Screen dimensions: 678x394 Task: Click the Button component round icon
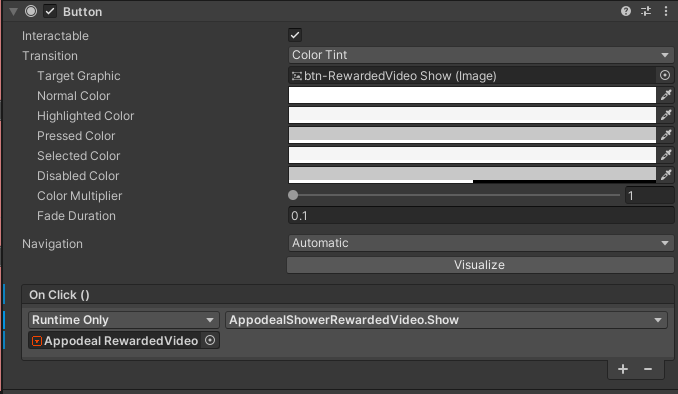(x=31, y=11)
